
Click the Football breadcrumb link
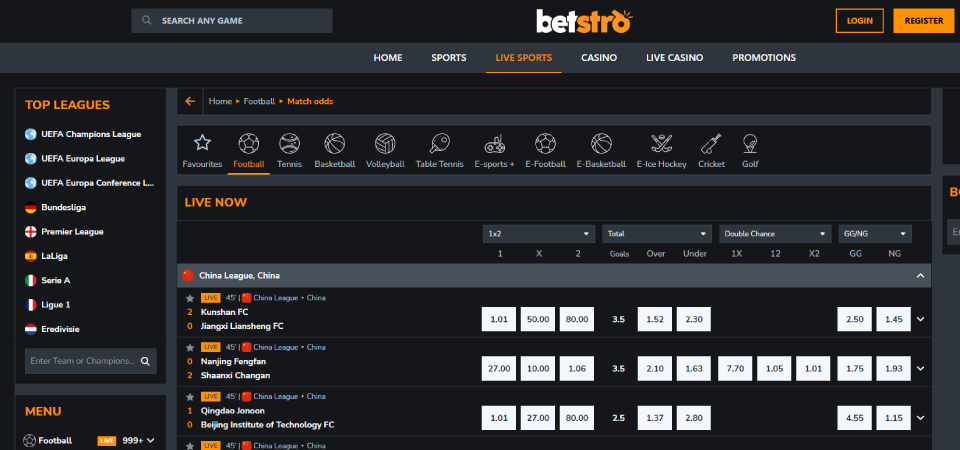pyautogui.click(x=259, y=101)
